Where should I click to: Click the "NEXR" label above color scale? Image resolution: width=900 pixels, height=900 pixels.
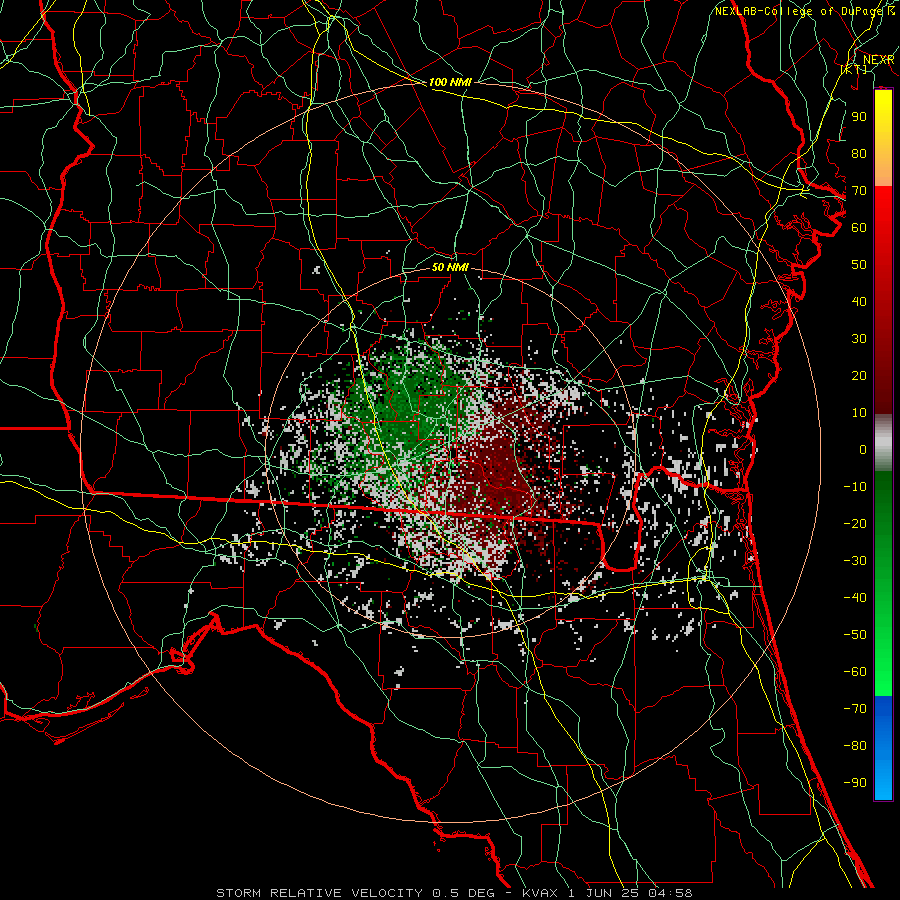pos(878,60)
